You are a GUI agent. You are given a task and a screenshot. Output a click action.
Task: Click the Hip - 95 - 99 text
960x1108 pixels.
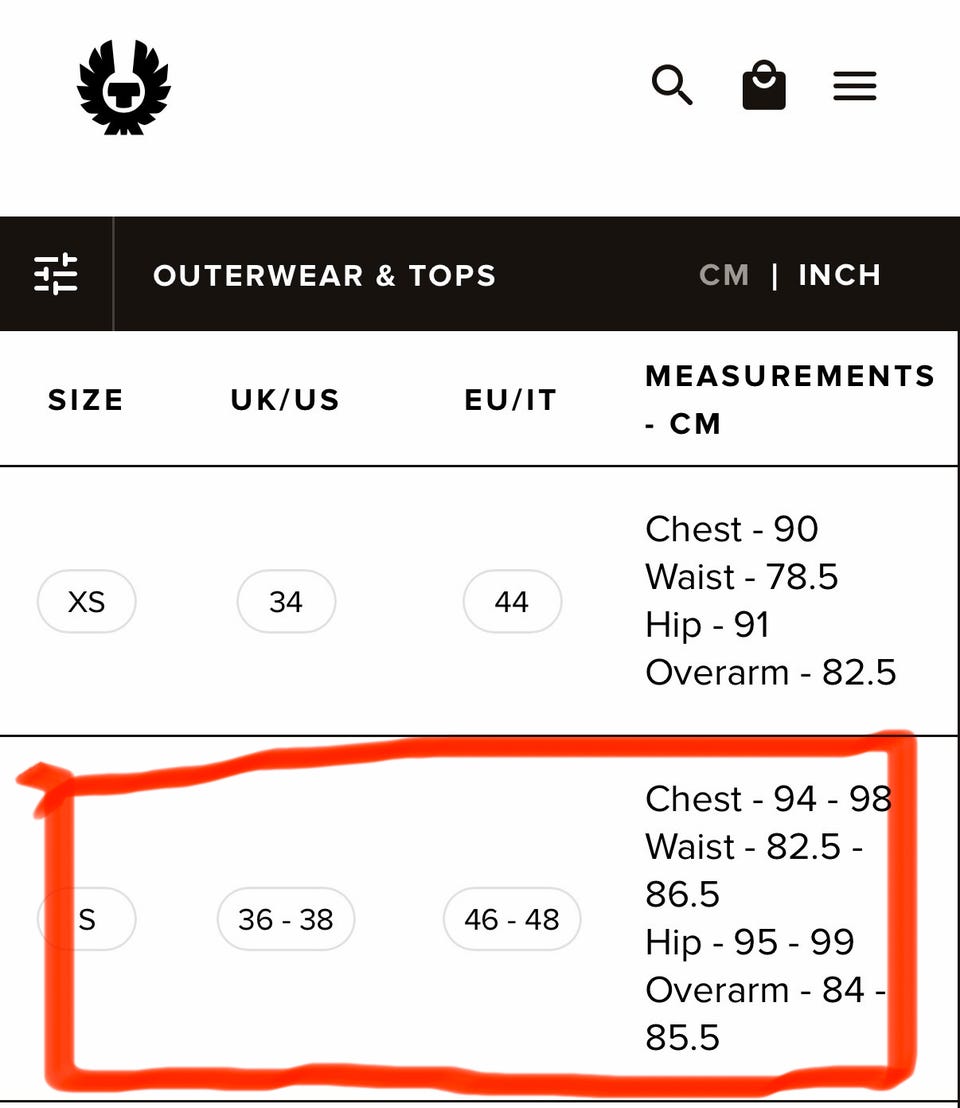click(x=750, y=942)
